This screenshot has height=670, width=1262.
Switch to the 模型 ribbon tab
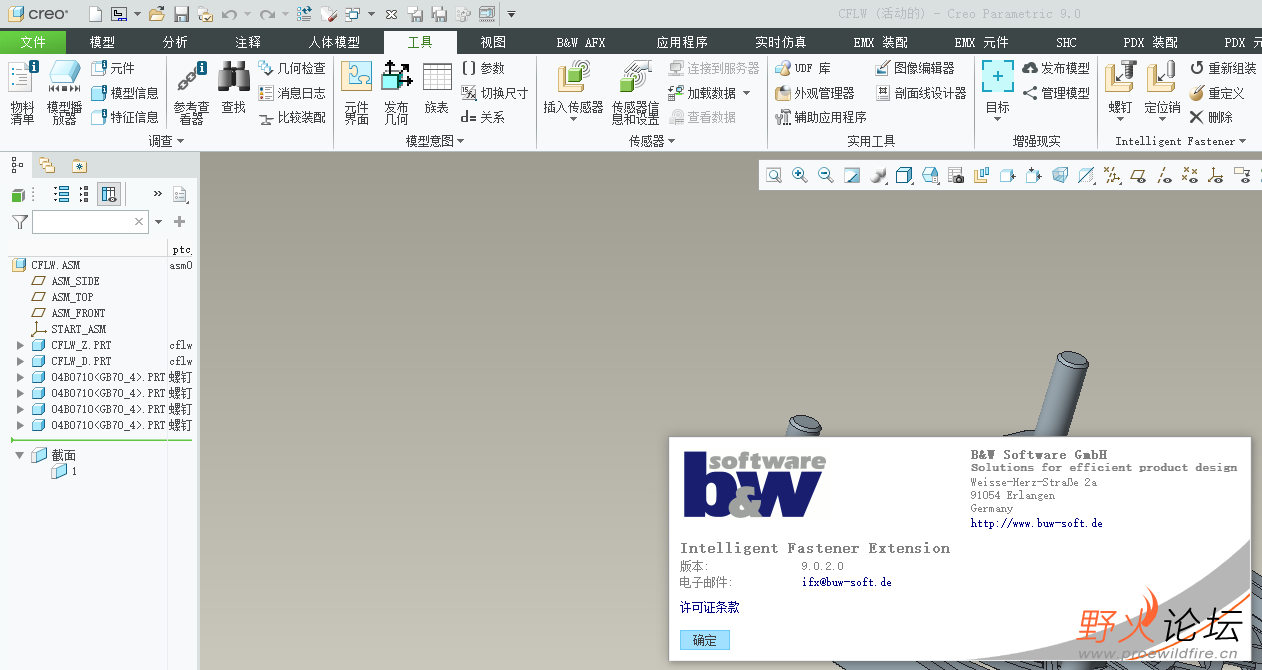[x=102, y=42]
